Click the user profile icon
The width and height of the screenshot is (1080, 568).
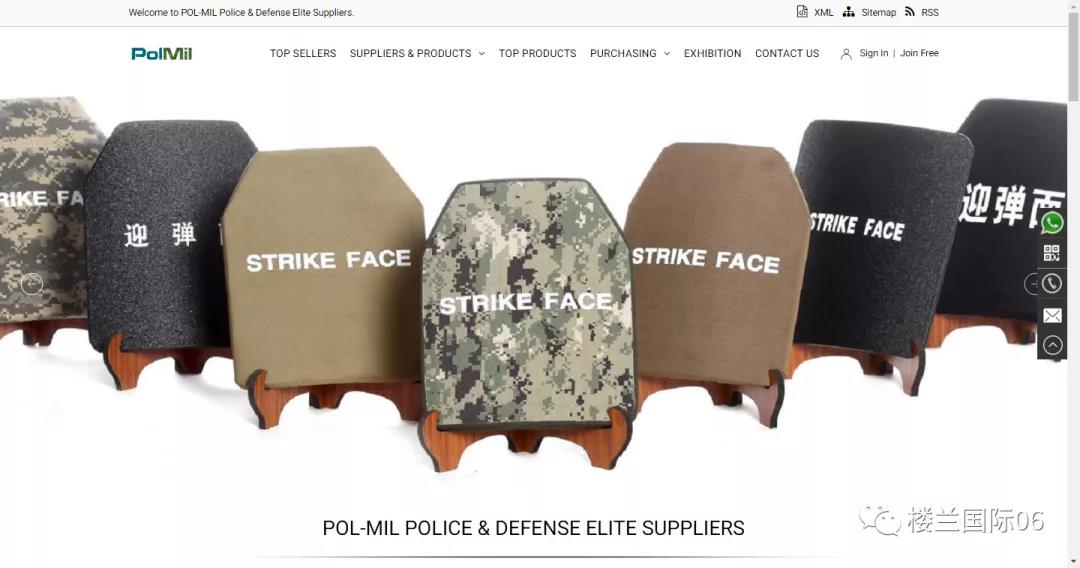click(846, 54)
